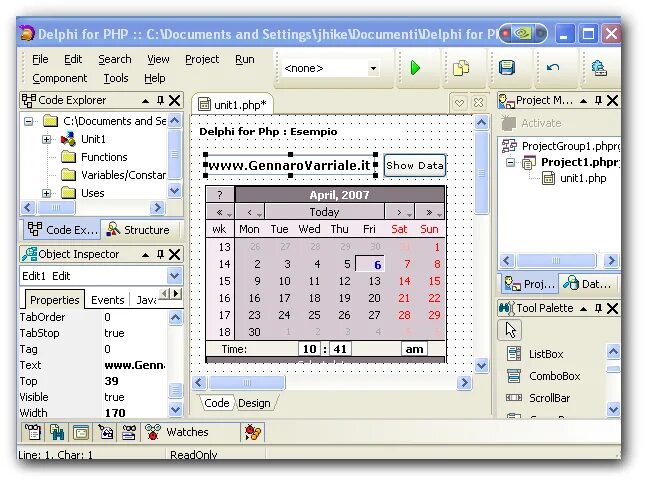Click the undo arrow toolbar icon
Screen dimensions: 645x483
click(x=553, y=67)
